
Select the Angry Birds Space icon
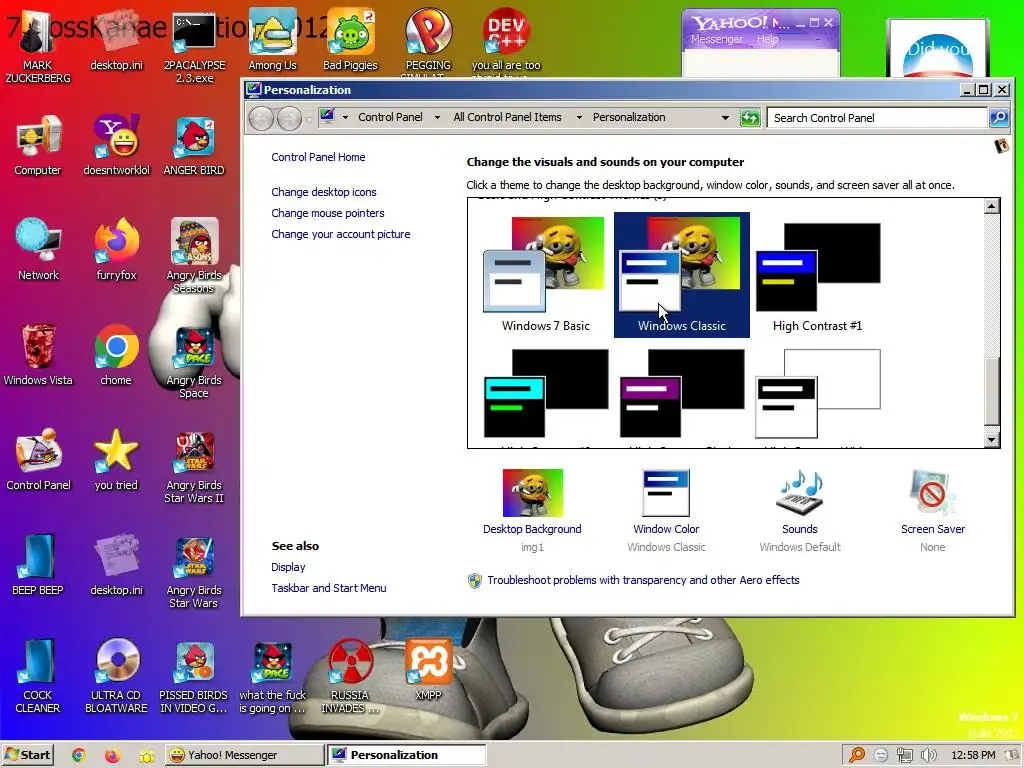(194, 362)
